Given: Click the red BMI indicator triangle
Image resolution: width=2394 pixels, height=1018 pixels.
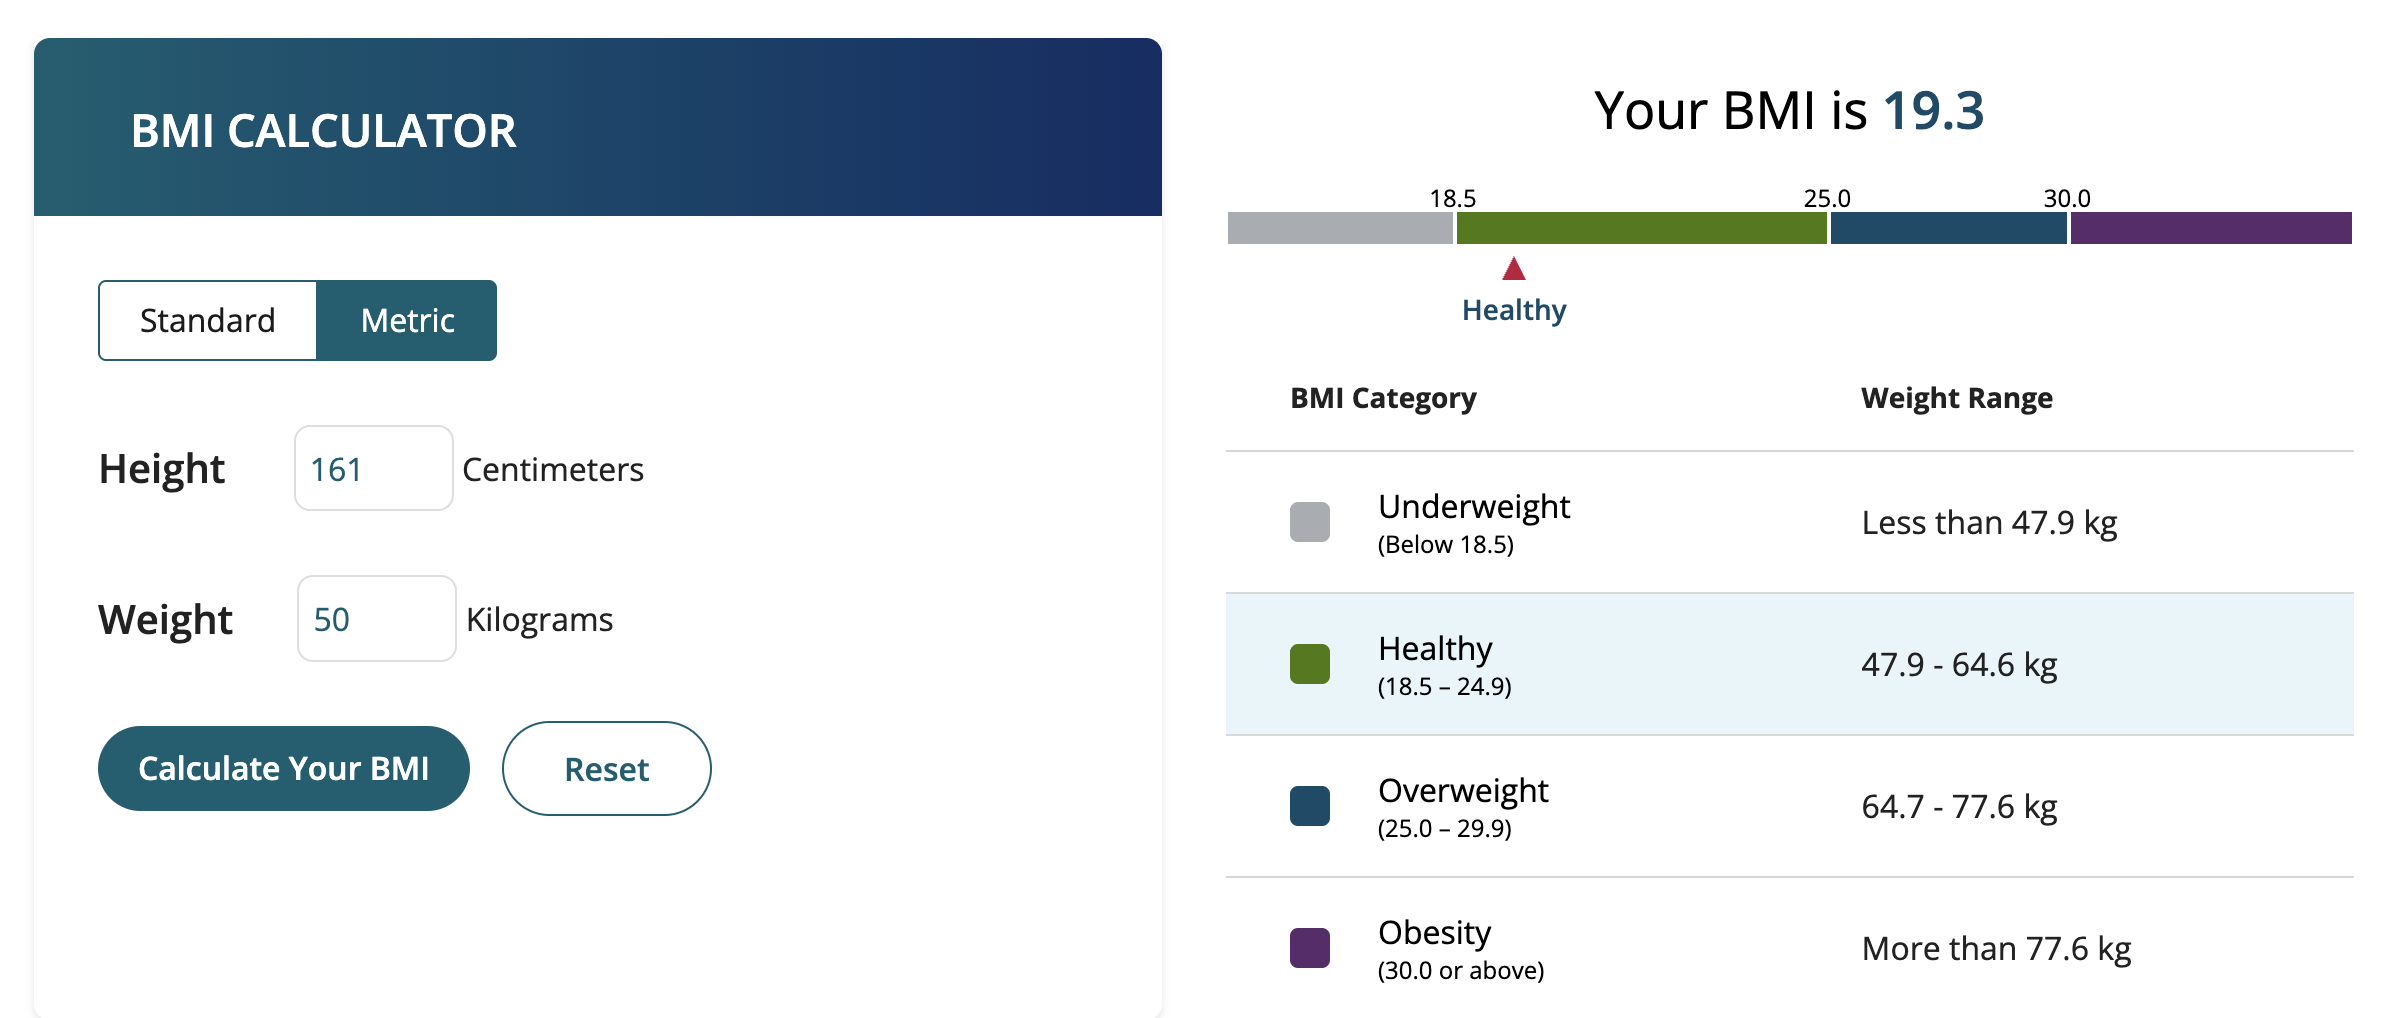Looking at the screenshot, I should coord(1514,268).
